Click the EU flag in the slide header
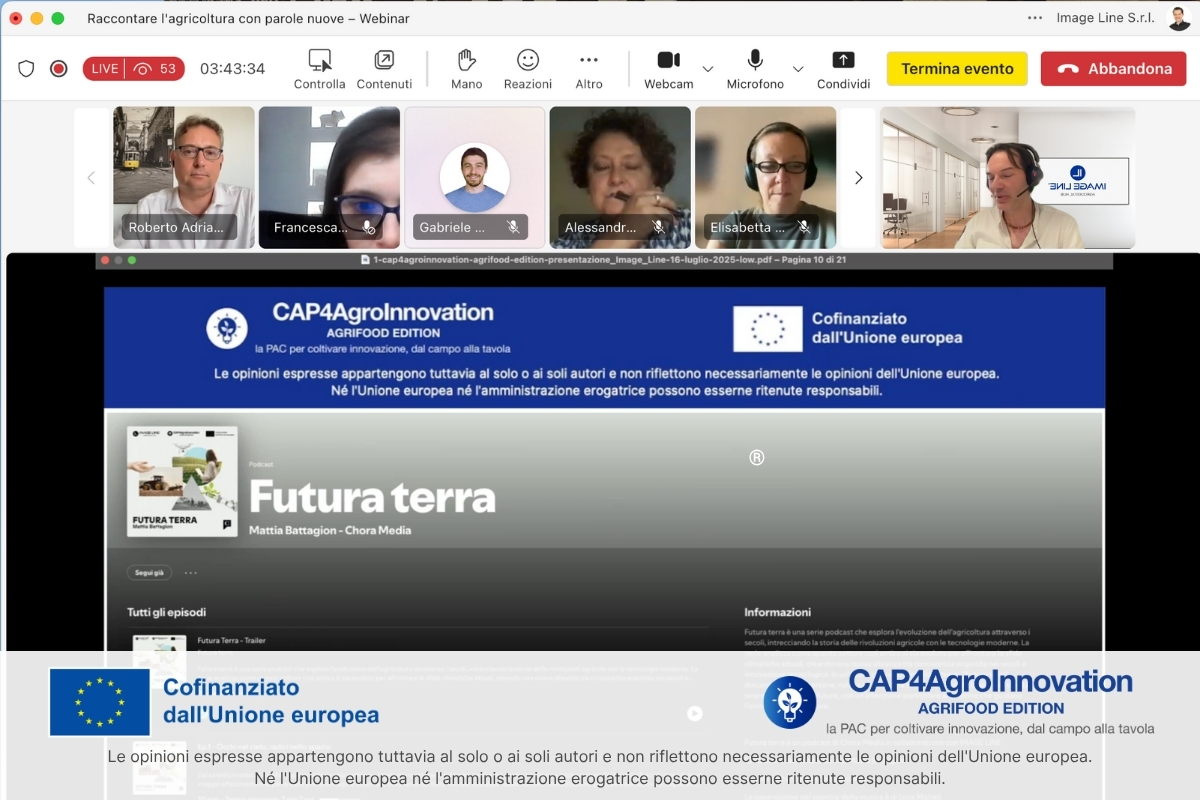Screen dimensions: 1200x800 (768, 329)
